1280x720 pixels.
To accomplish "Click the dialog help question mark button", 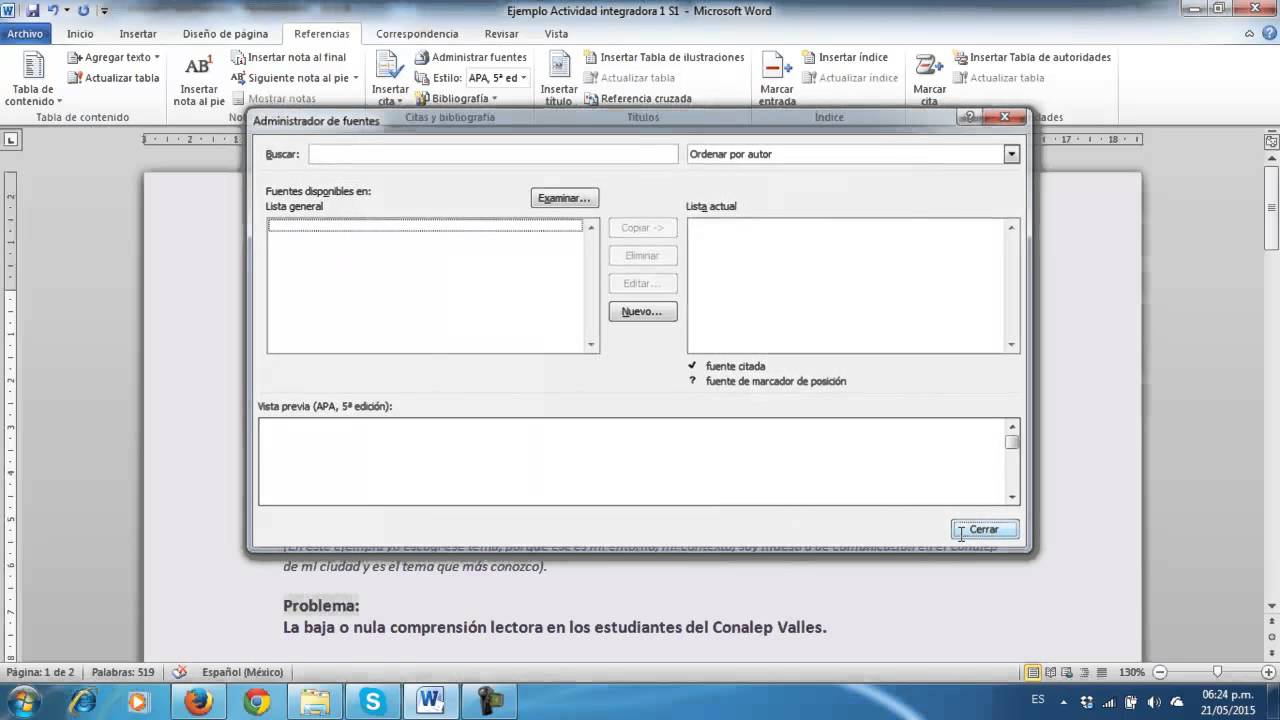I will coord(969,117).
